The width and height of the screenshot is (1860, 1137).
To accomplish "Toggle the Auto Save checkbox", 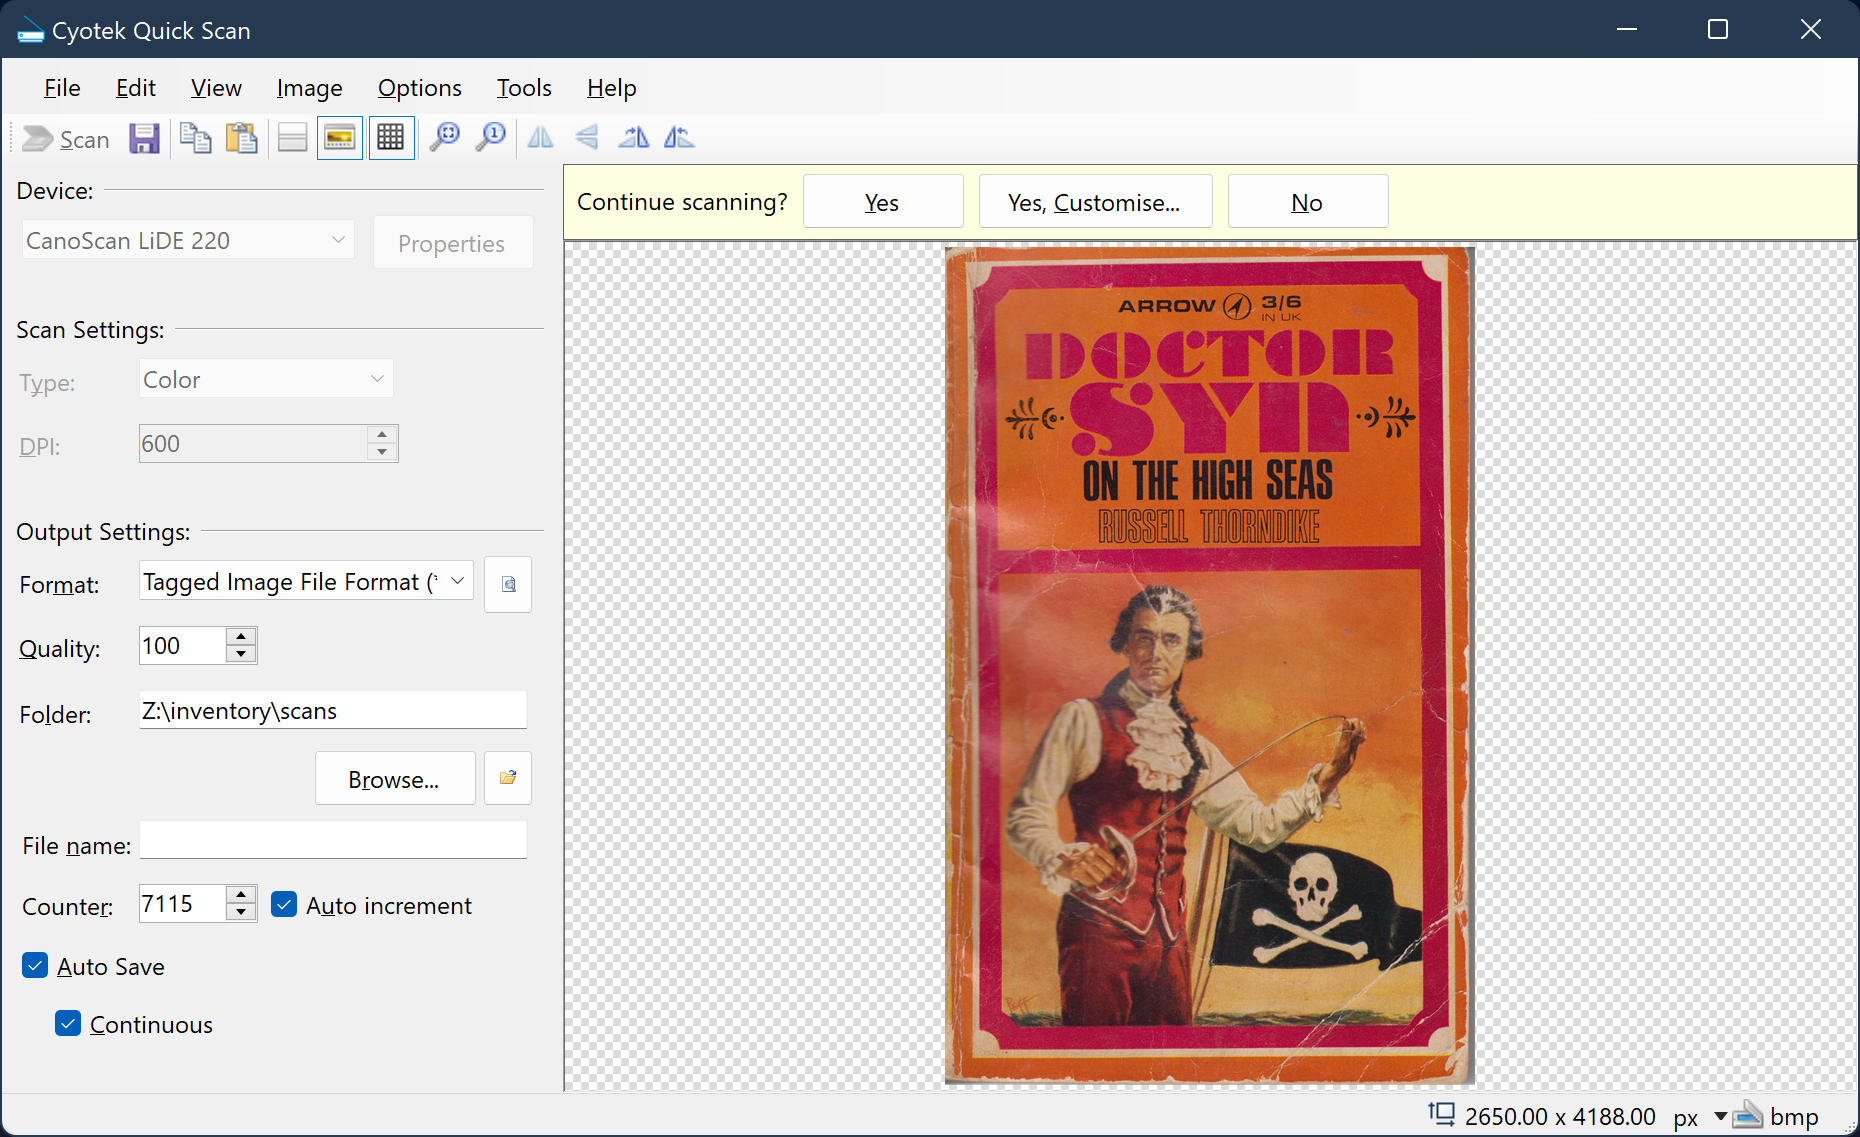I will click(x=35, y=965).
